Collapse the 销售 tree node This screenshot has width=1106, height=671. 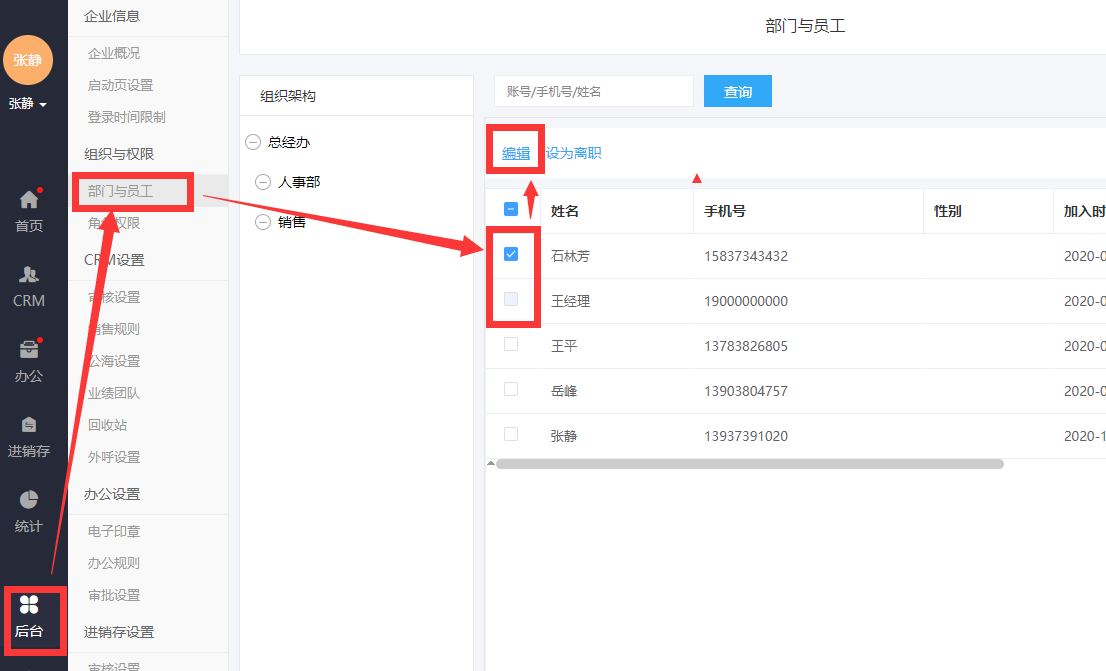(262, 222)
